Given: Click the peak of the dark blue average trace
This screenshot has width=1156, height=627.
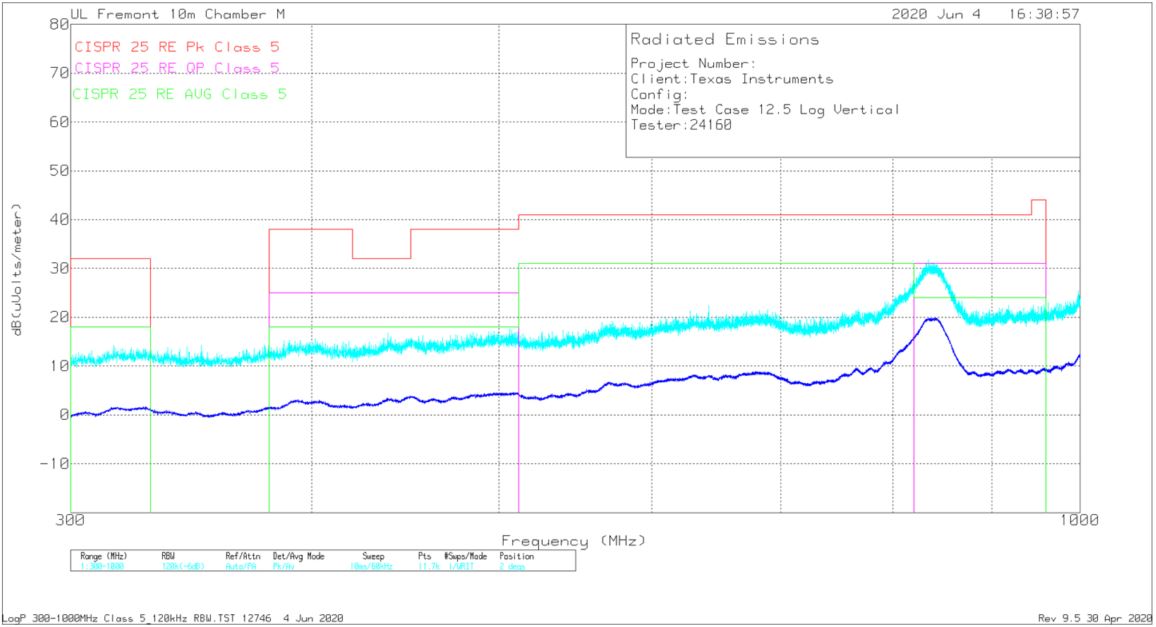Looking at the screenshot, I should (x=932, y=319).
